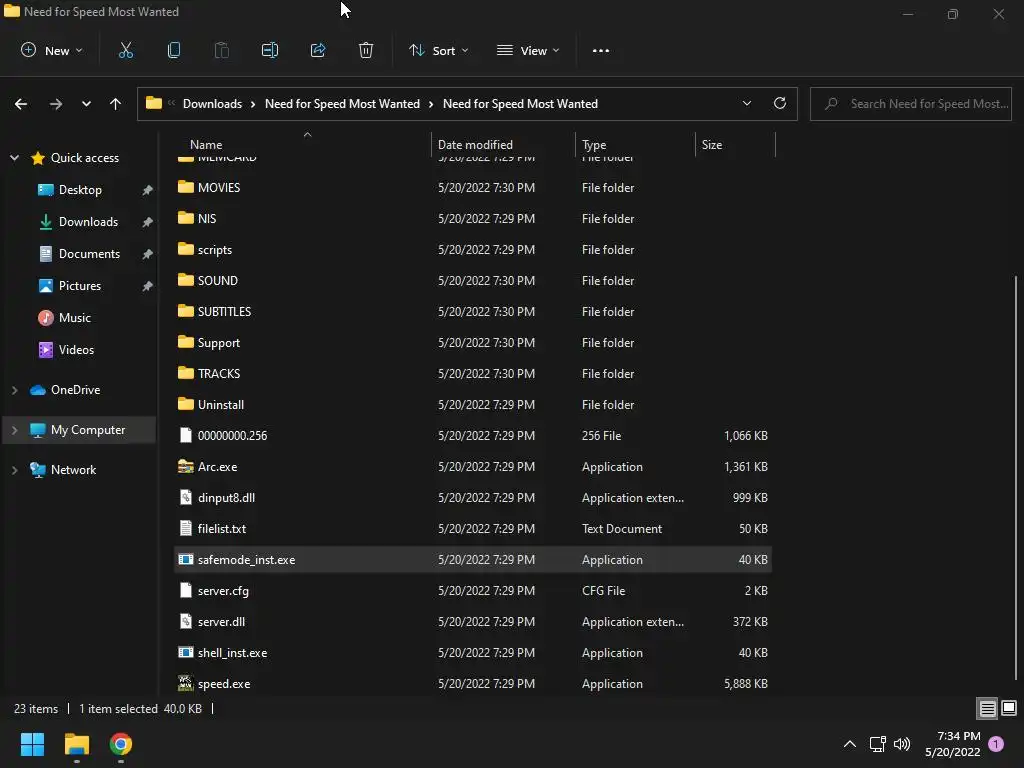Click the Copy icon in the toolbar
The width and height of the screenshot is (1024, 768).
pos(174,50)
